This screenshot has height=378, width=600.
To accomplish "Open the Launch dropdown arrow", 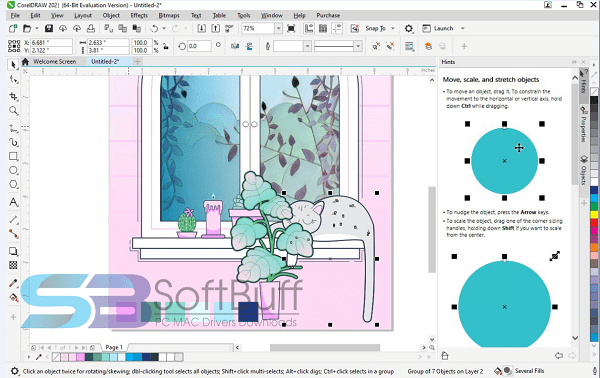I will [x=463, y=28].
